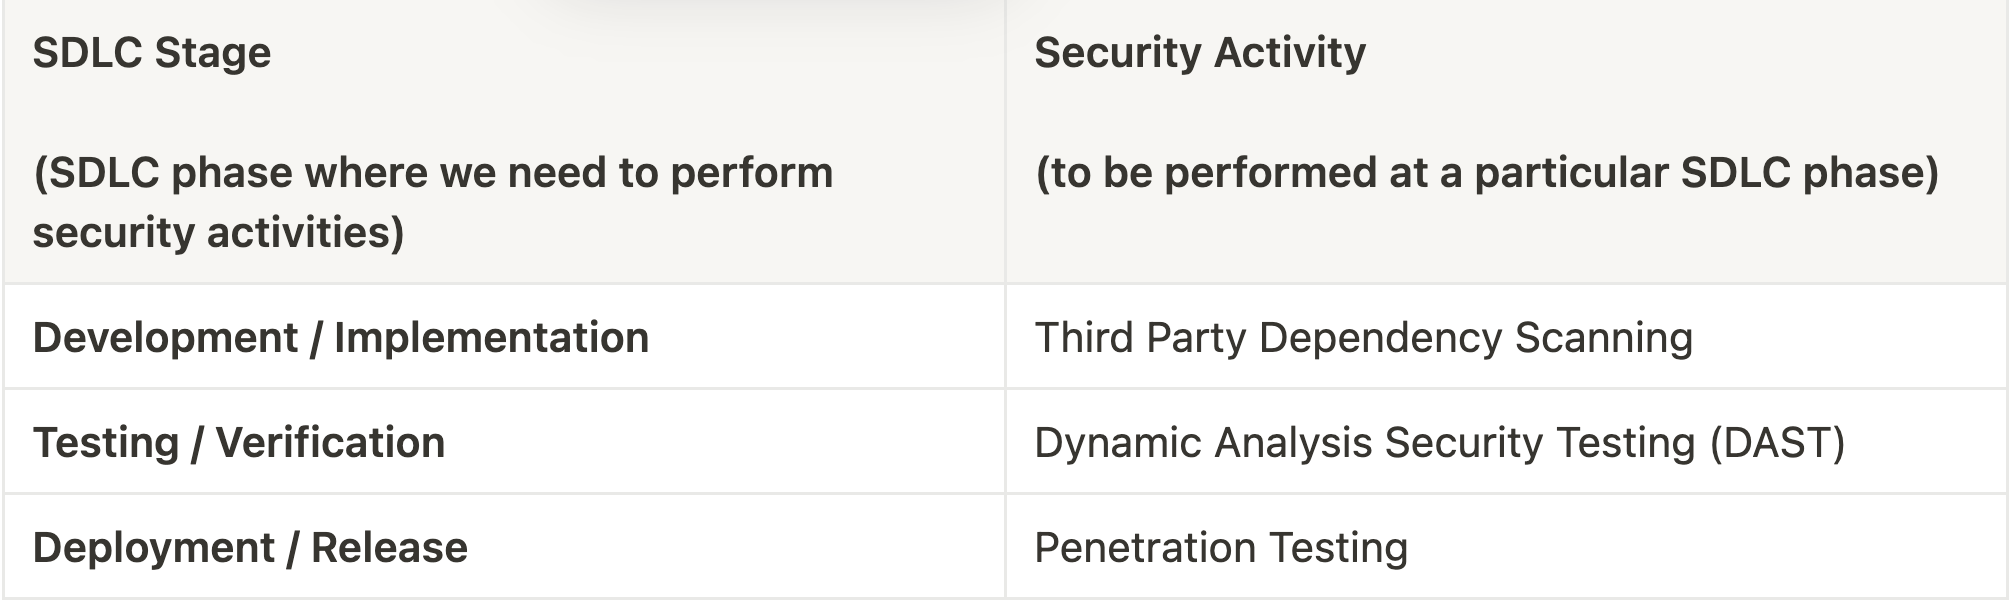The image size is (2012, 600).
Task: Select the "Testing / Verification" cell
Action: [x=239, y=443]
